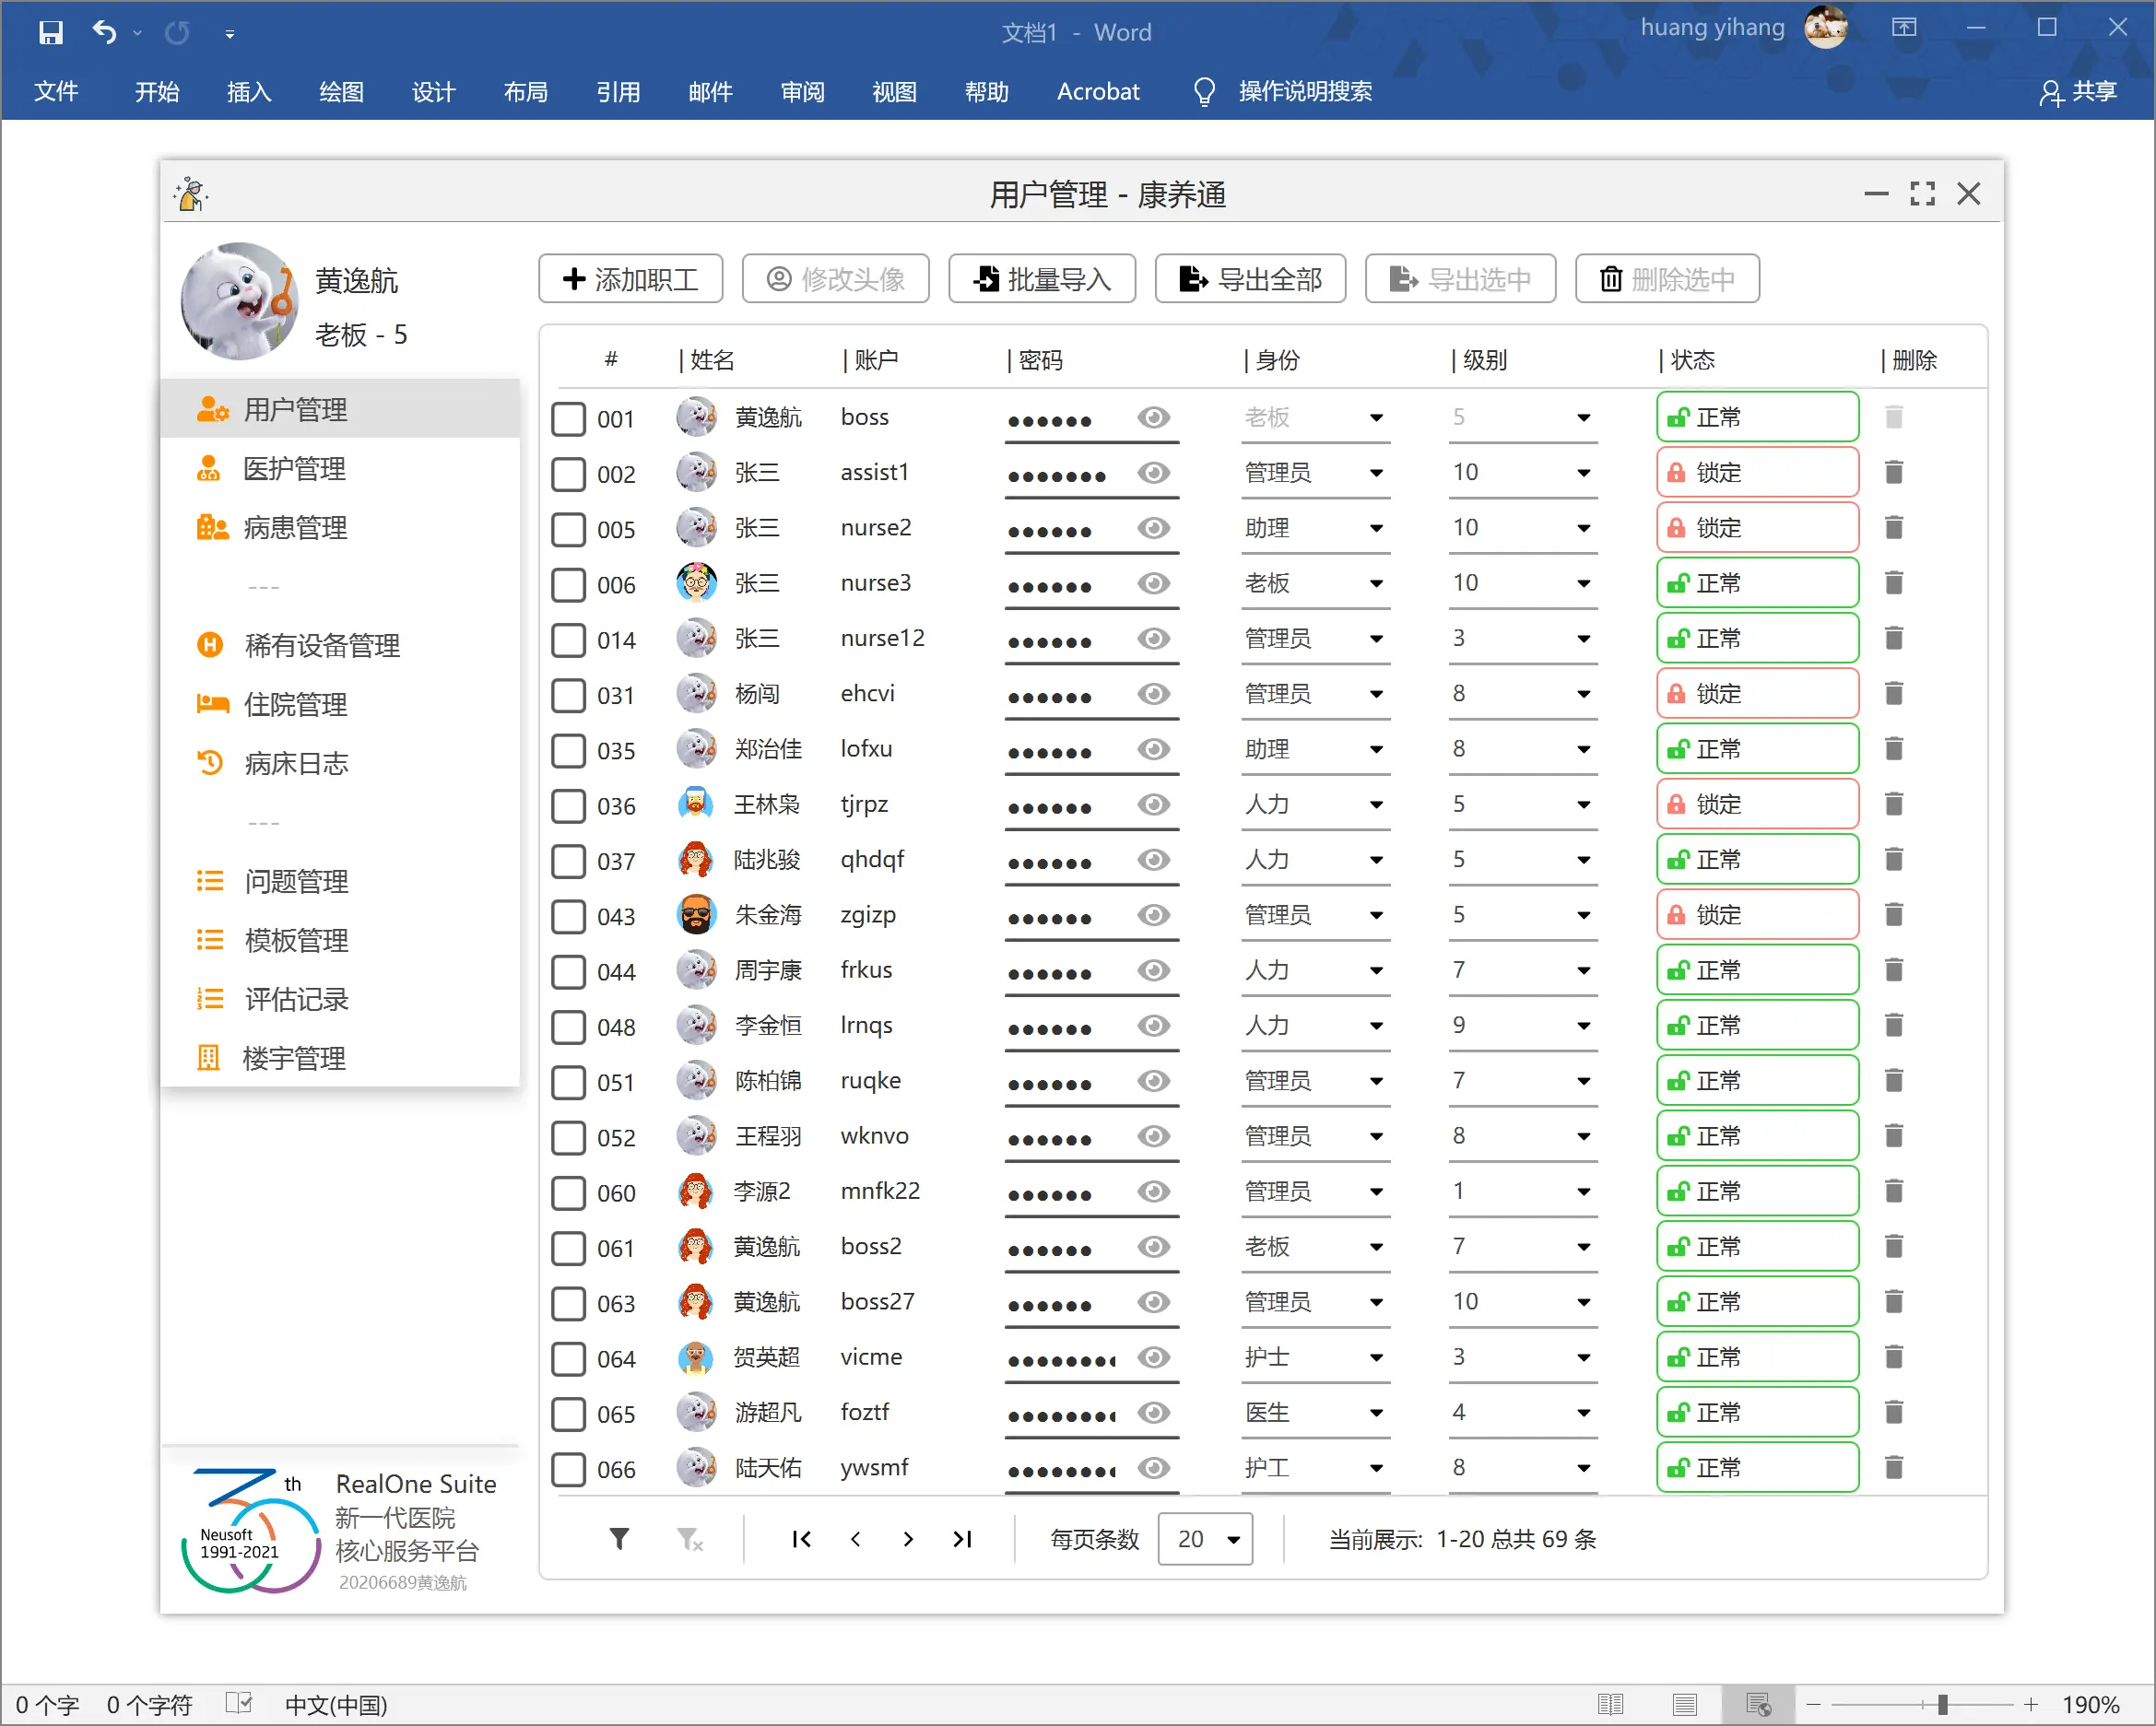Open 每页条数 dropdown showing 20
This screenshot has width=2156, height=1726.
tap(1205, 1539)
